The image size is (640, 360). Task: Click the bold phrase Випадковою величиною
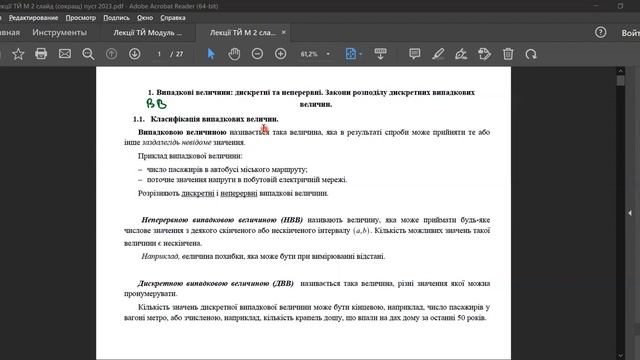[x=182, y=132]
